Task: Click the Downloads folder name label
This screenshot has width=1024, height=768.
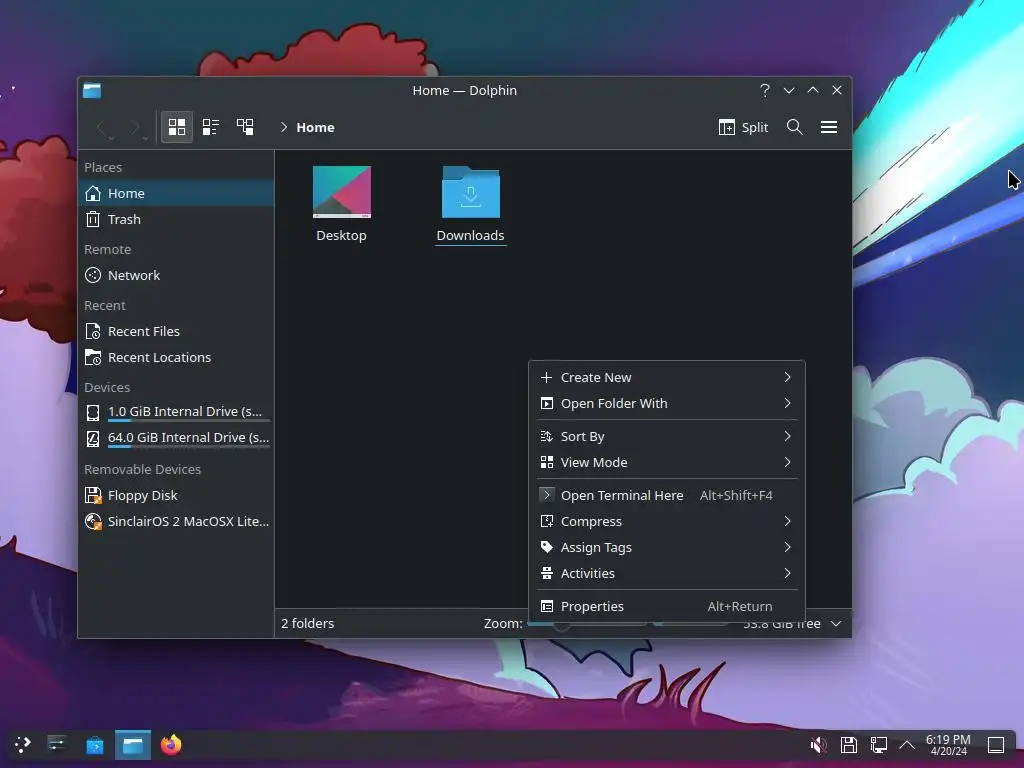Action: (470, 236)
